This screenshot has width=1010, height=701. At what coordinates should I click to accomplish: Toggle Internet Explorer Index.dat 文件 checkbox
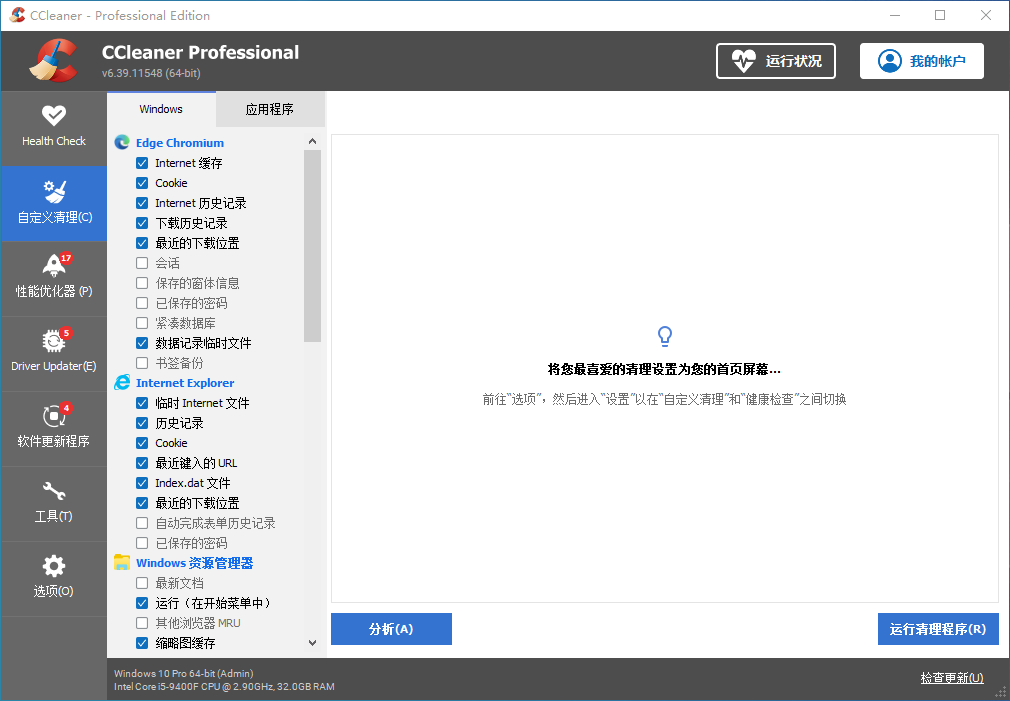142,483
